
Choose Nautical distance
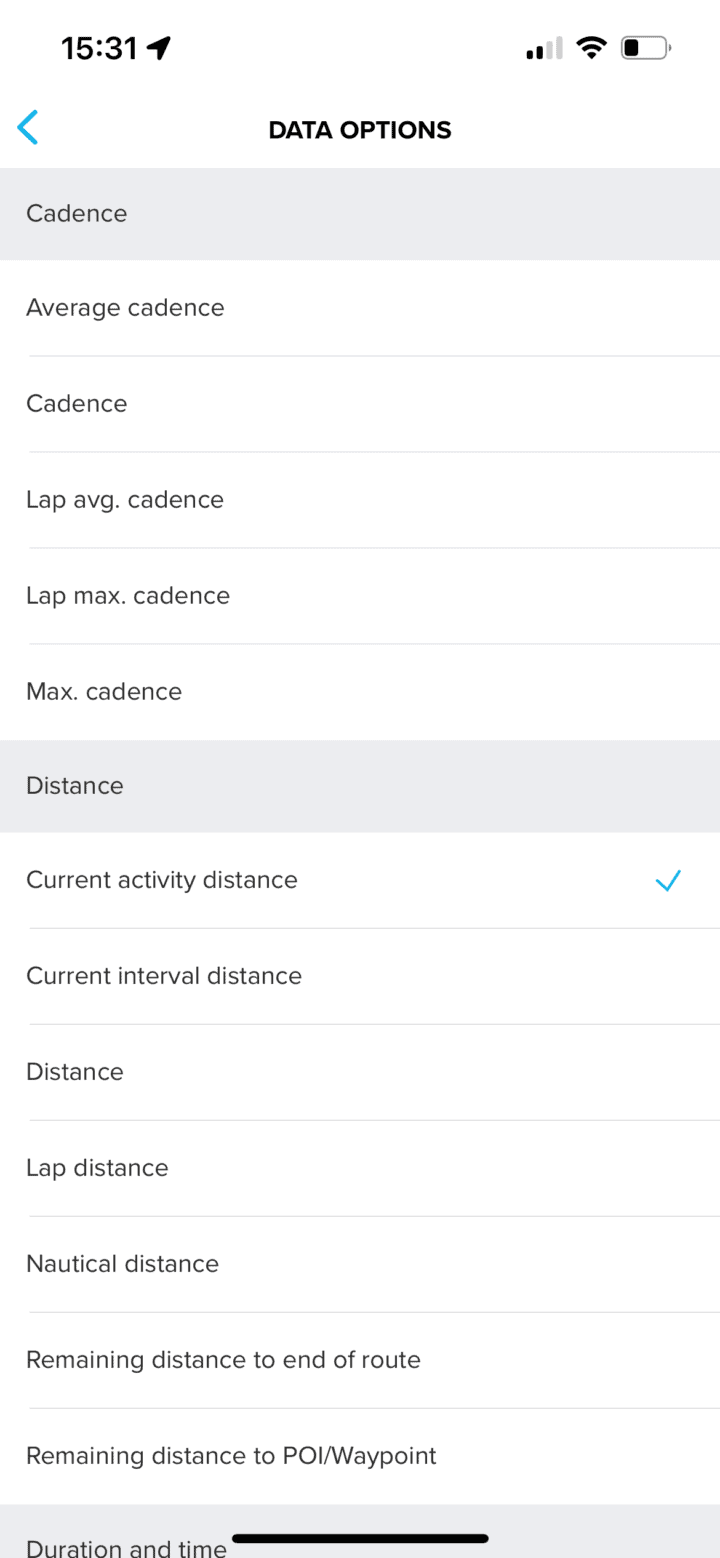[x=122, y=1264]
